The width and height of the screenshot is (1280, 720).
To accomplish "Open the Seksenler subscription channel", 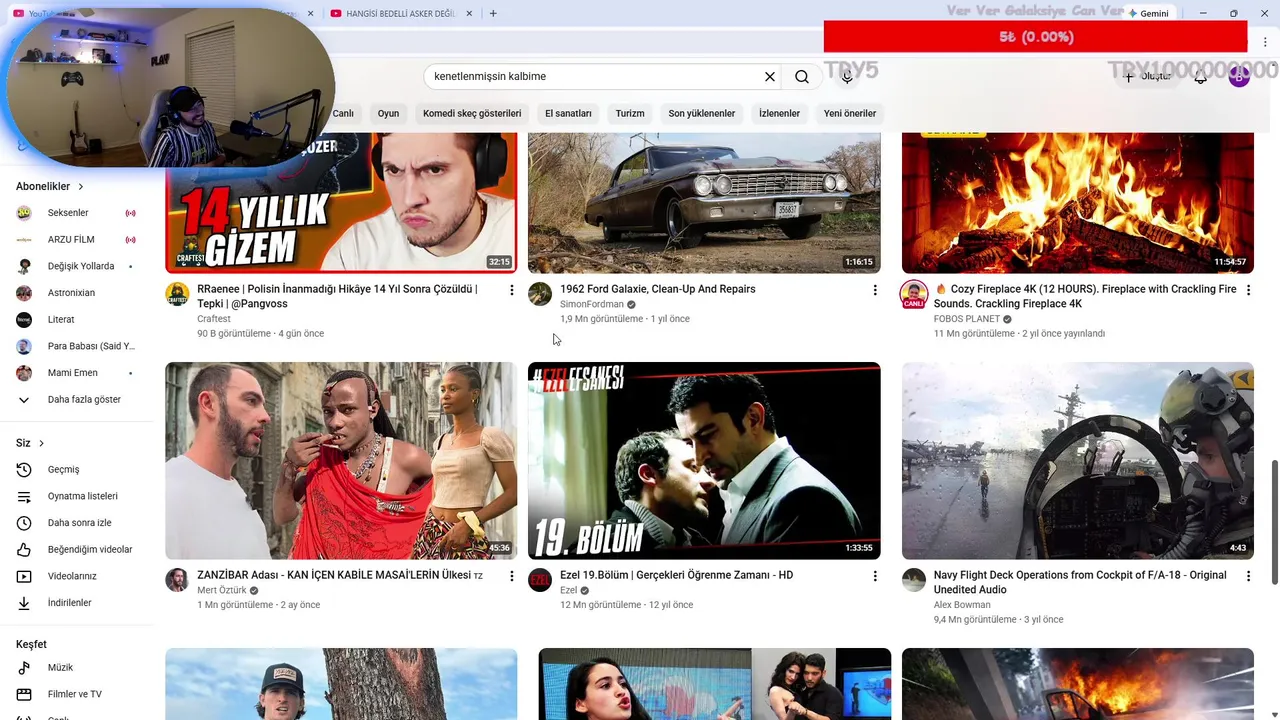I will (77, 213).
